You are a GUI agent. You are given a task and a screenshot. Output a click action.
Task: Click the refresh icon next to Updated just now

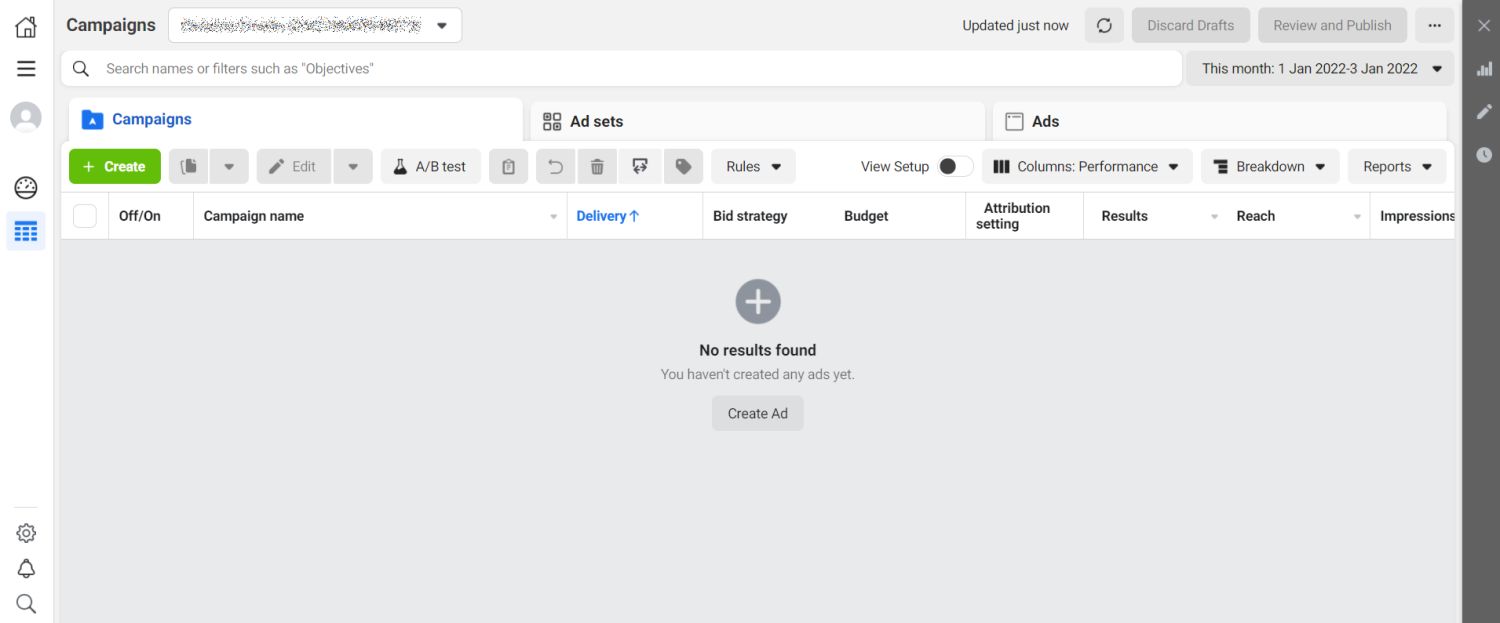point(1104,25)
